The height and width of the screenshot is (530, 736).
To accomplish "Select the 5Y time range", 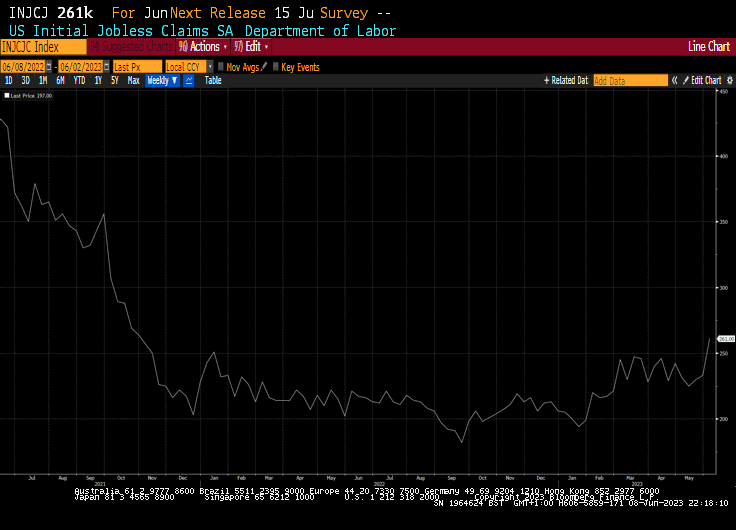I will 115,80.
